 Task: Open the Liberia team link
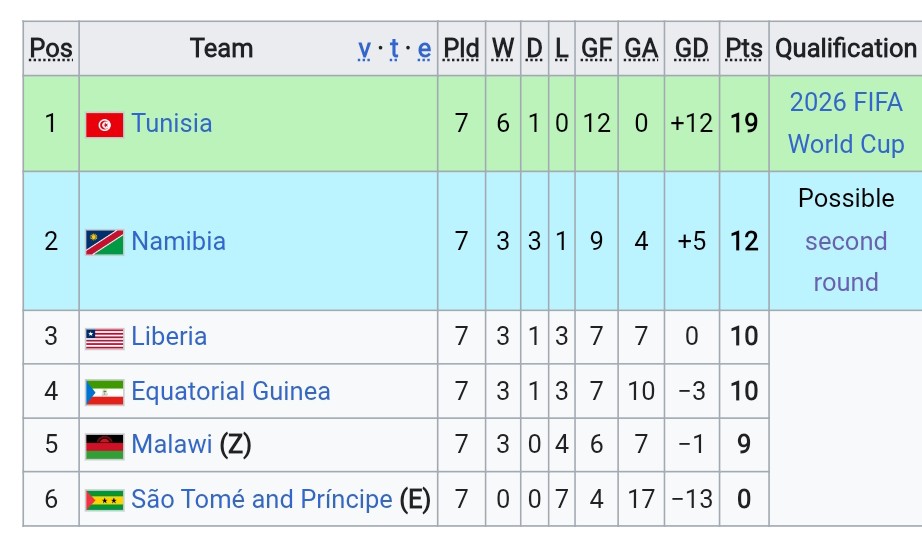point(169,336)
